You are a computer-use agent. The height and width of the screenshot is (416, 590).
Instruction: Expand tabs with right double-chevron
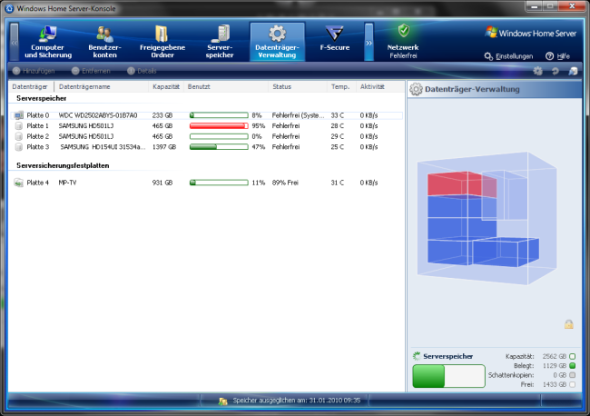(x=369, y=42)
